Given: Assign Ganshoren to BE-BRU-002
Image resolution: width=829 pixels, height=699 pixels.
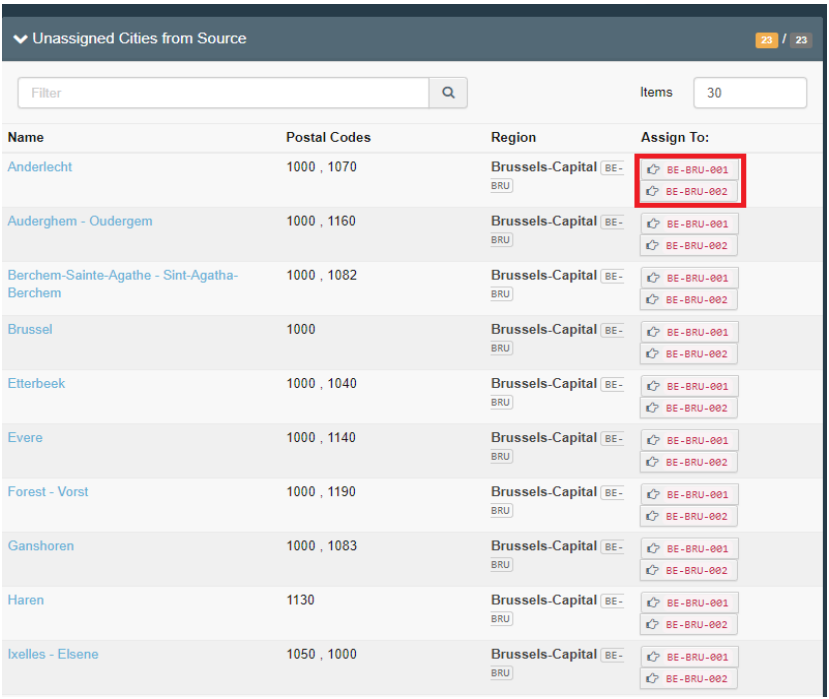Looking at the screenshot, I should click(x=688, y=571).
